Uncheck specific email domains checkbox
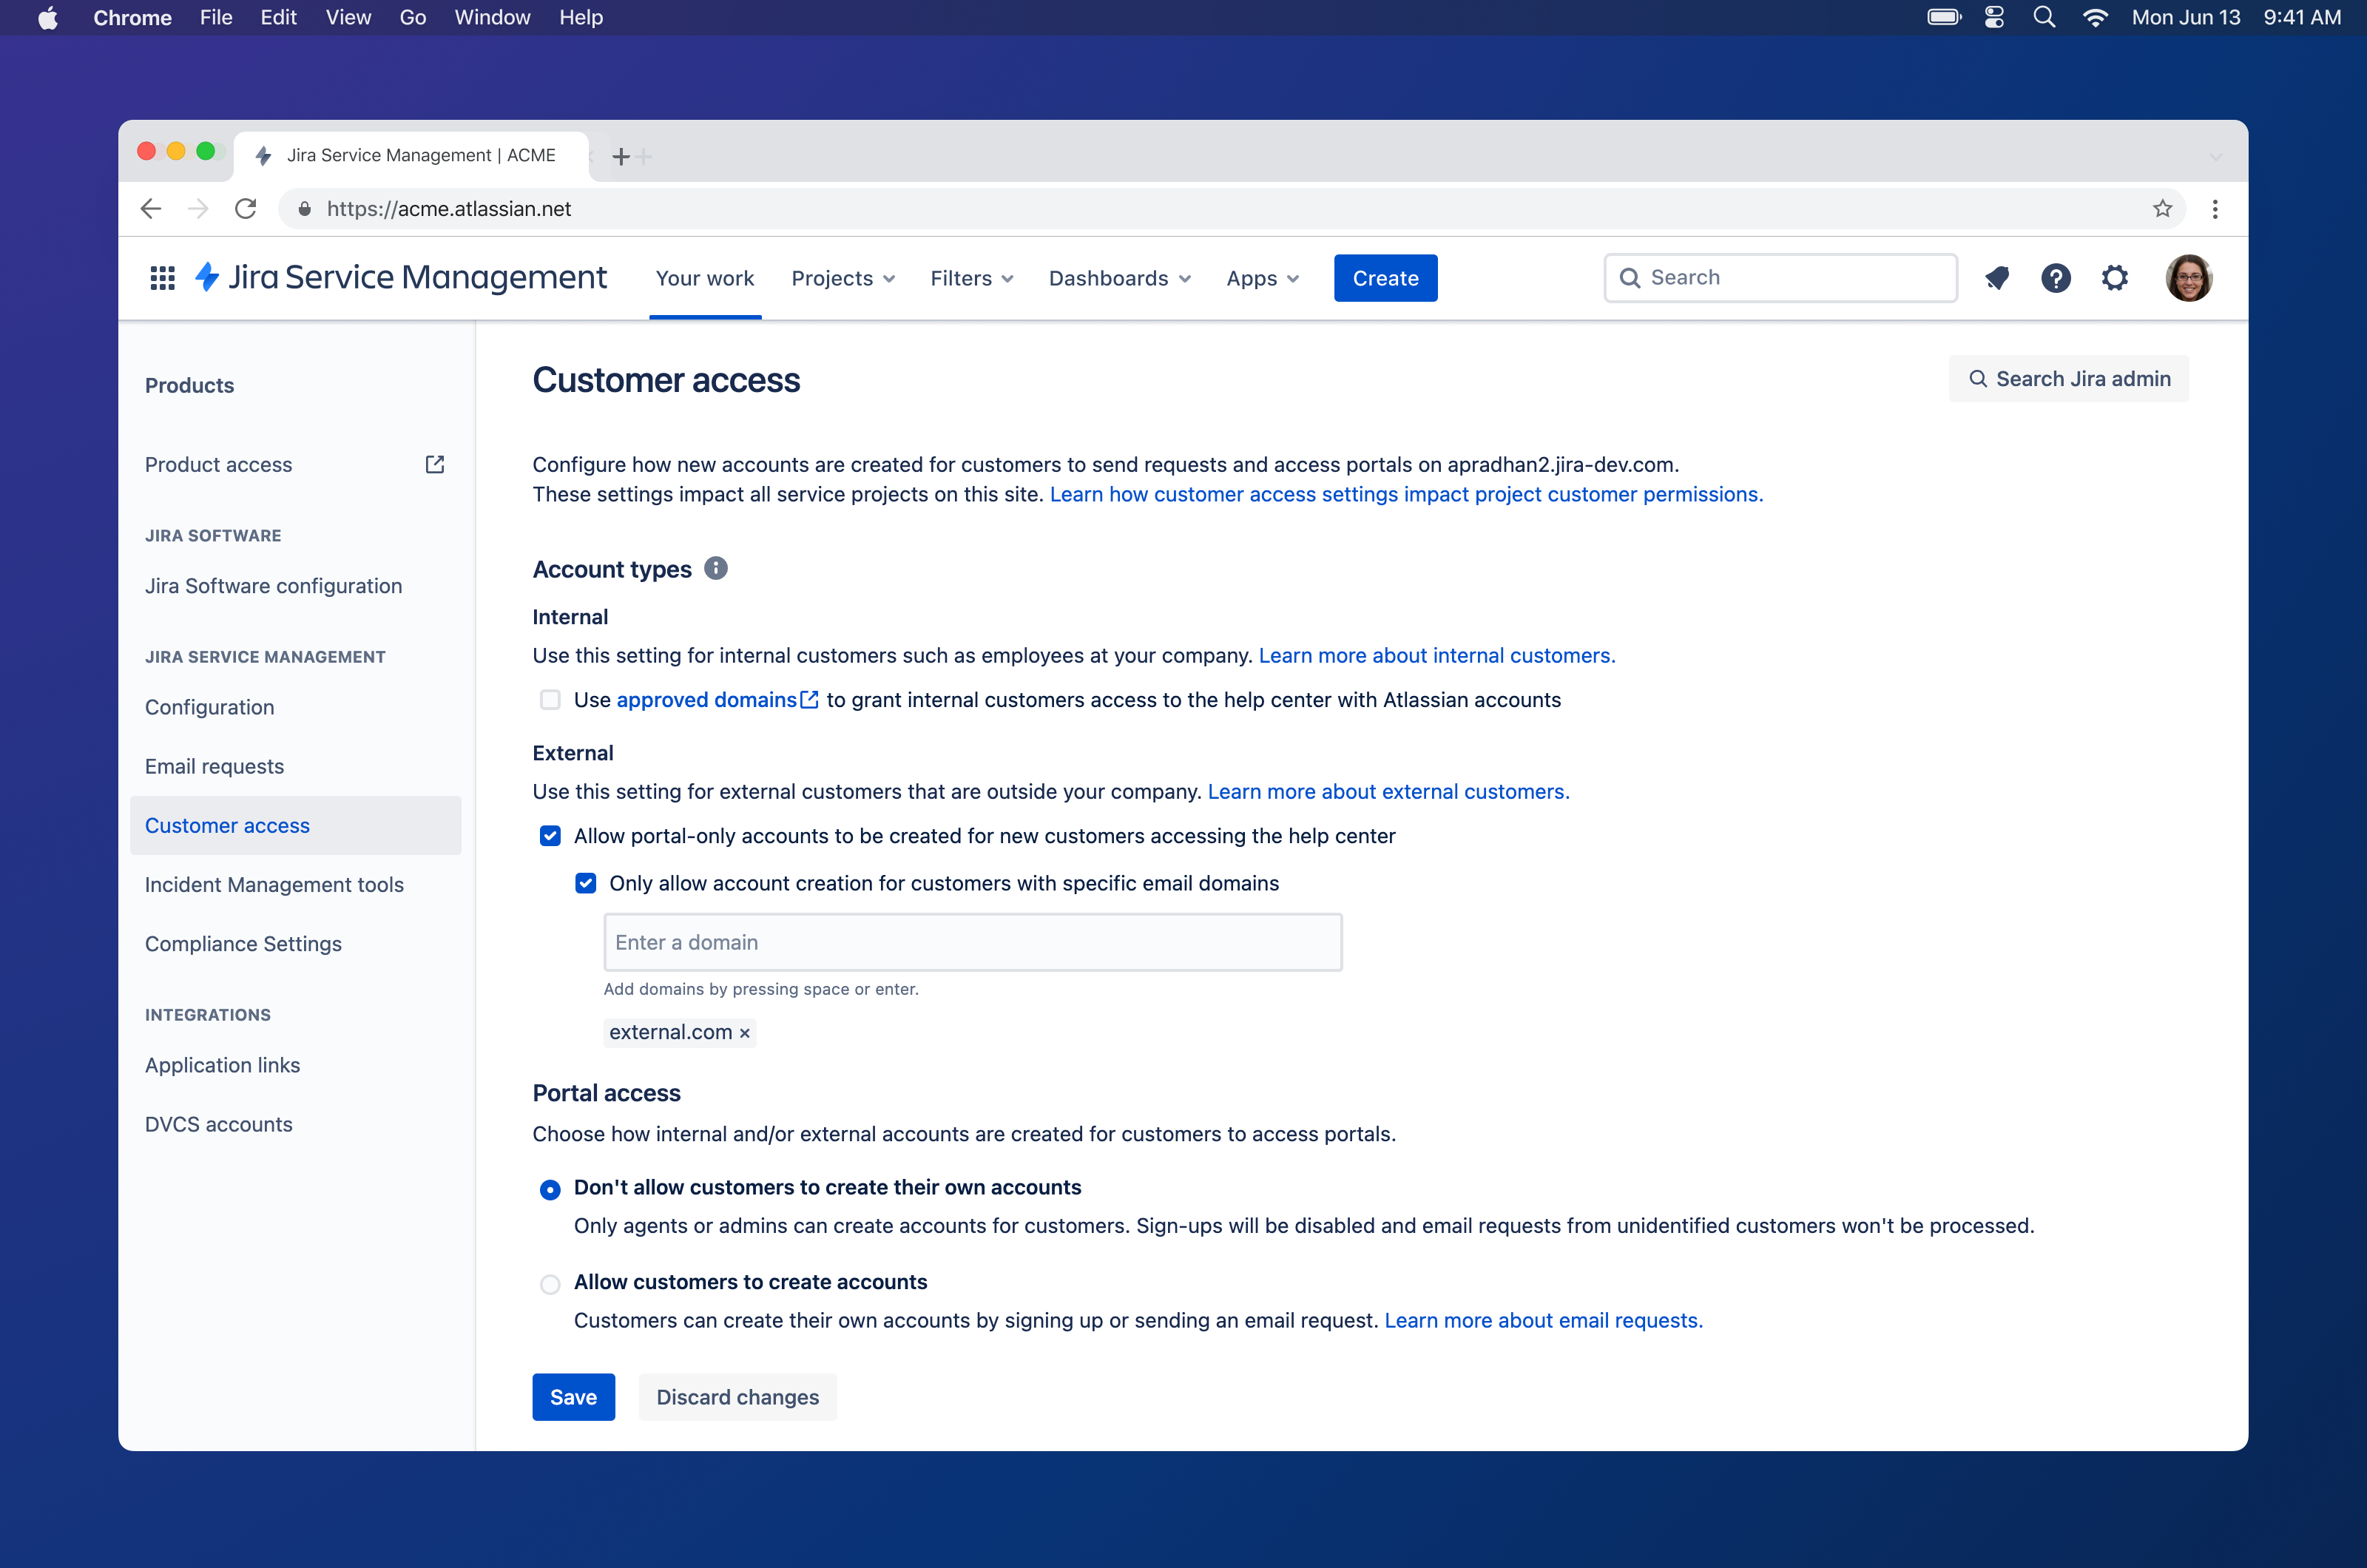 click(x=586, y=883)
